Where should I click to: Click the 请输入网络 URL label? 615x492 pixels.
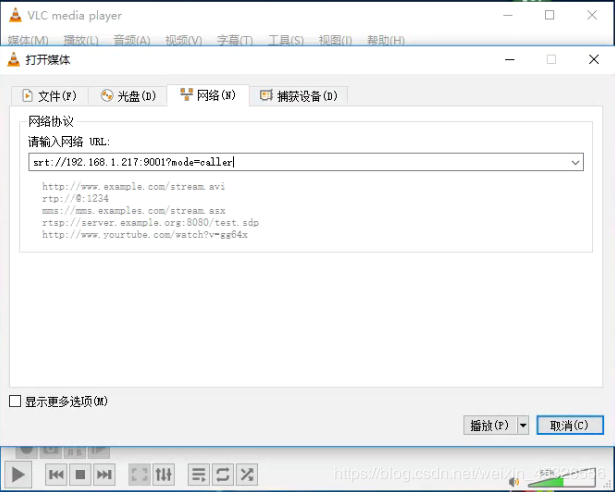pyautogui.click(x=69, y=141)
